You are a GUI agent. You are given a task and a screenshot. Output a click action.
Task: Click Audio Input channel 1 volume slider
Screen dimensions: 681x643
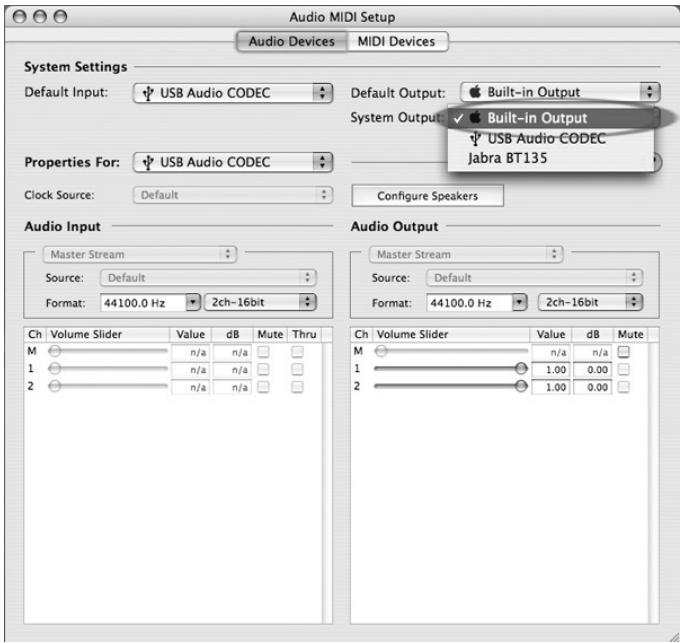point(108,369)
